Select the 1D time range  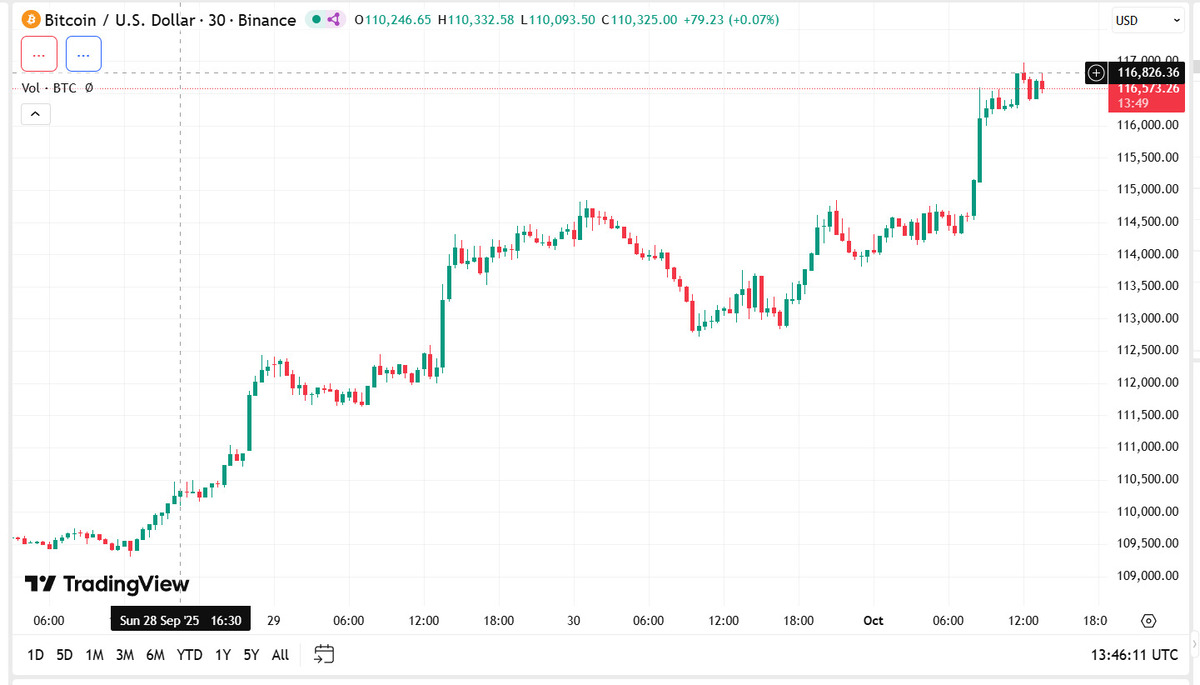[36, 655]
